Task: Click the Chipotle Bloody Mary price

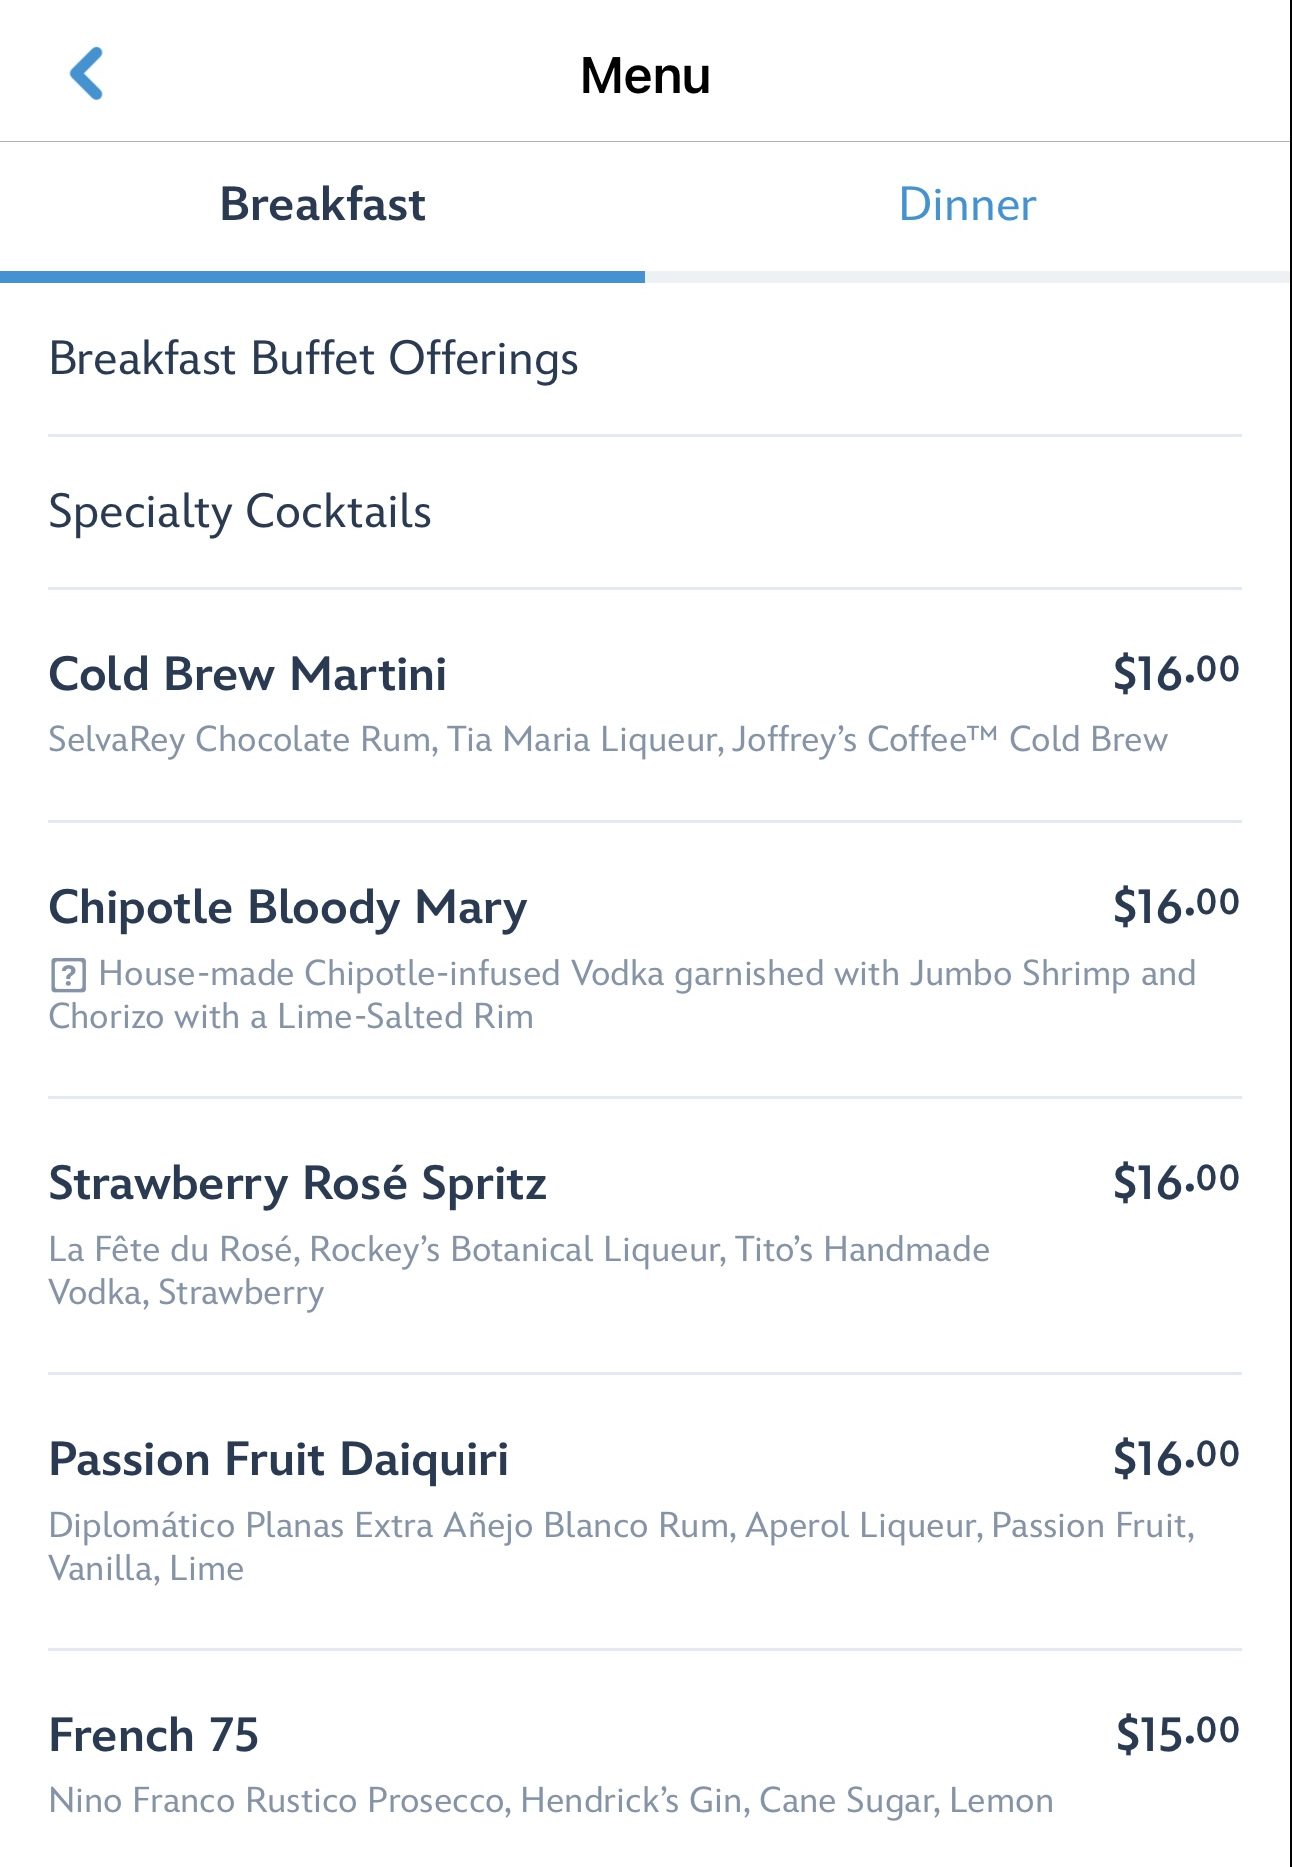Action: tap(1175, 906)
